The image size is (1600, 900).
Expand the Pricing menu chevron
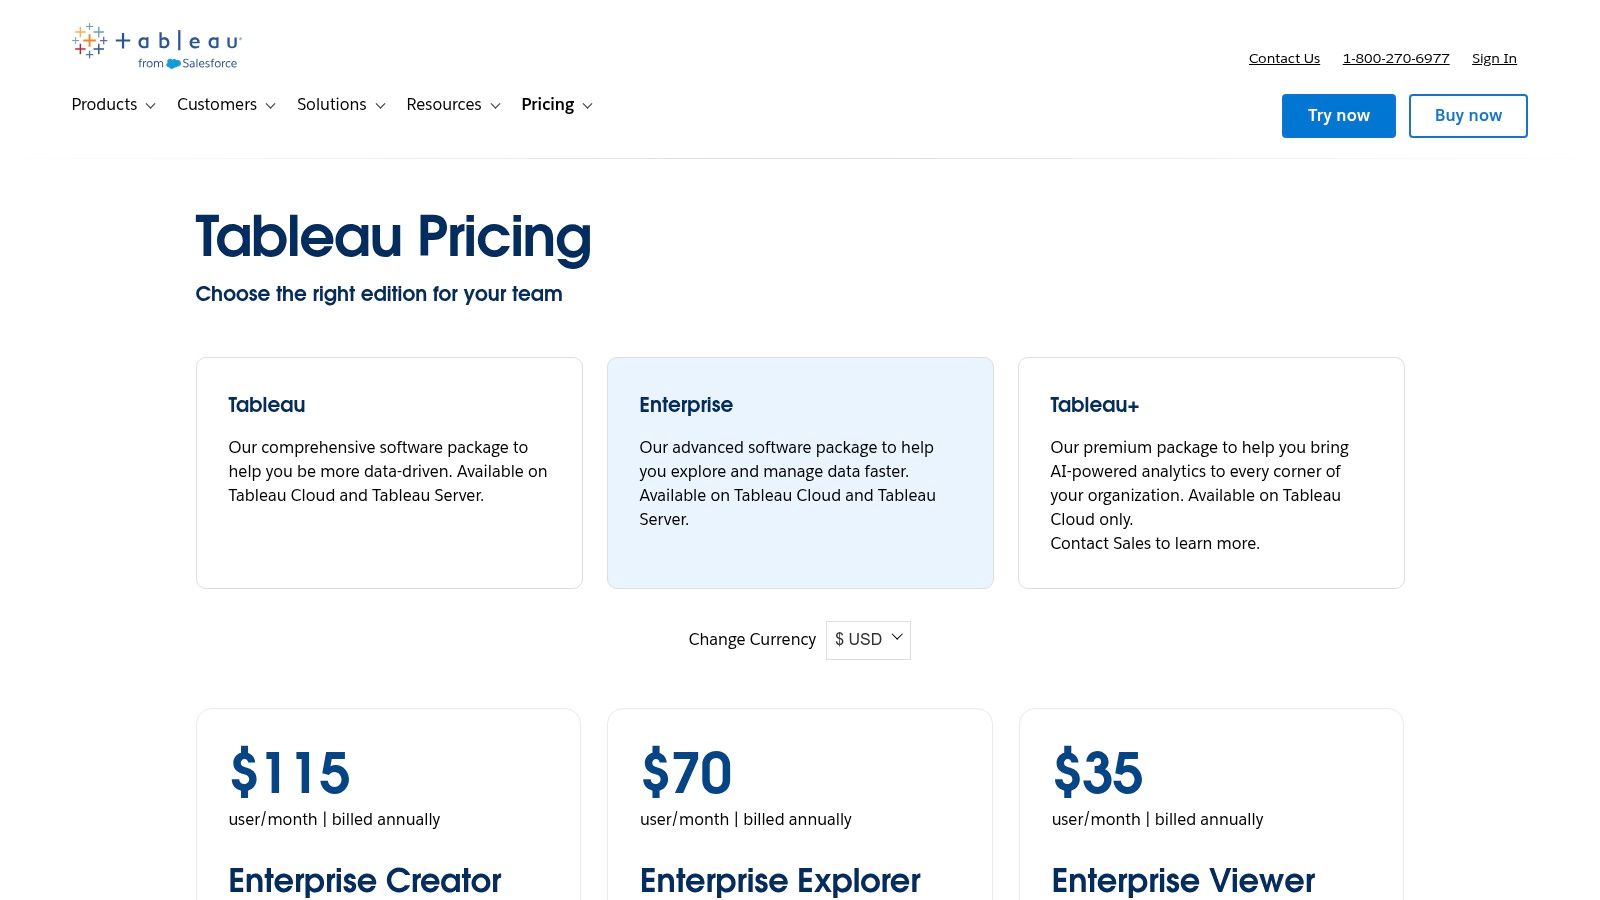(588, 106)
